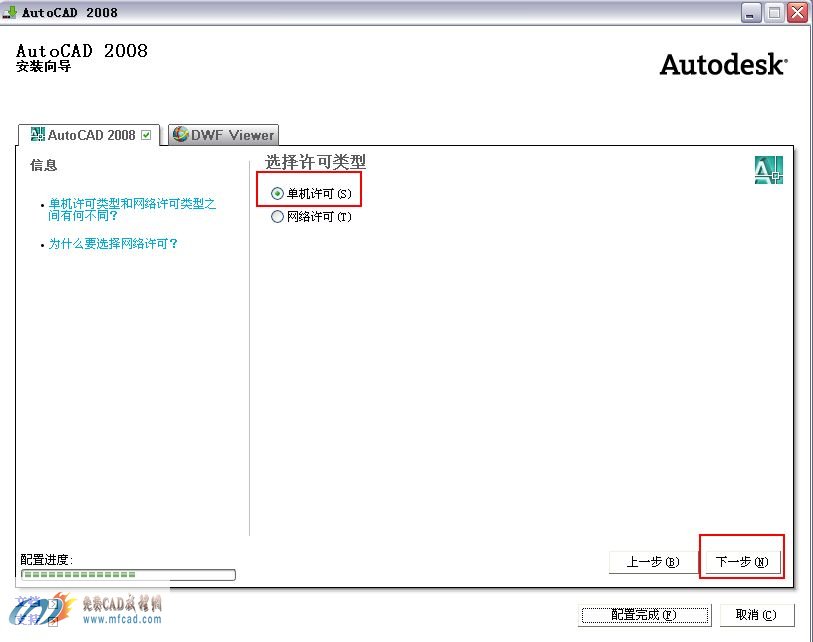The width and height of the screenshot is (813, 642).
Task: Click the 安装向导 subtitle text
Action: tap(44, 66)
